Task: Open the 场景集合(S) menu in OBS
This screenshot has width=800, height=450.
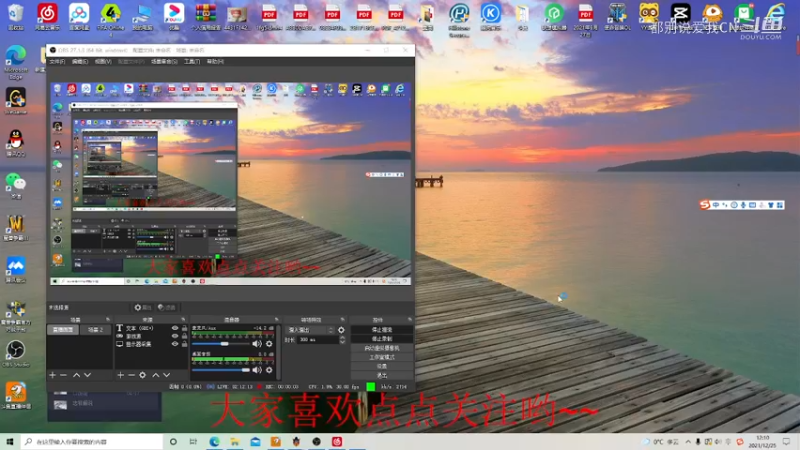Action: tap(164, 61)
